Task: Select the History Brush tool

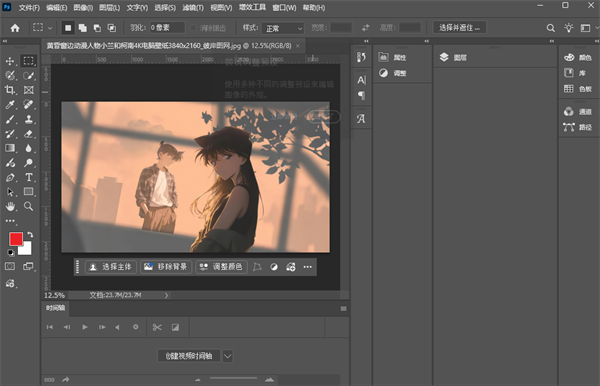Action: point(10,134)
